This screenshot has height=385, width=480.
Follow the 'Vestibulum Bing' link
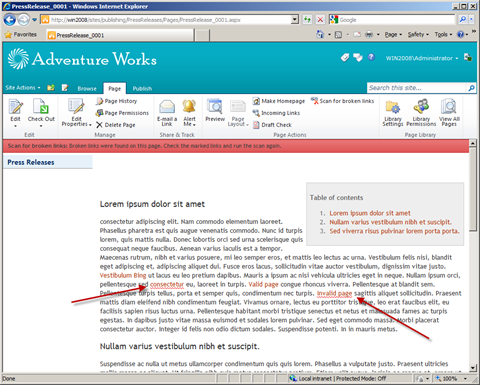[123, 275]
